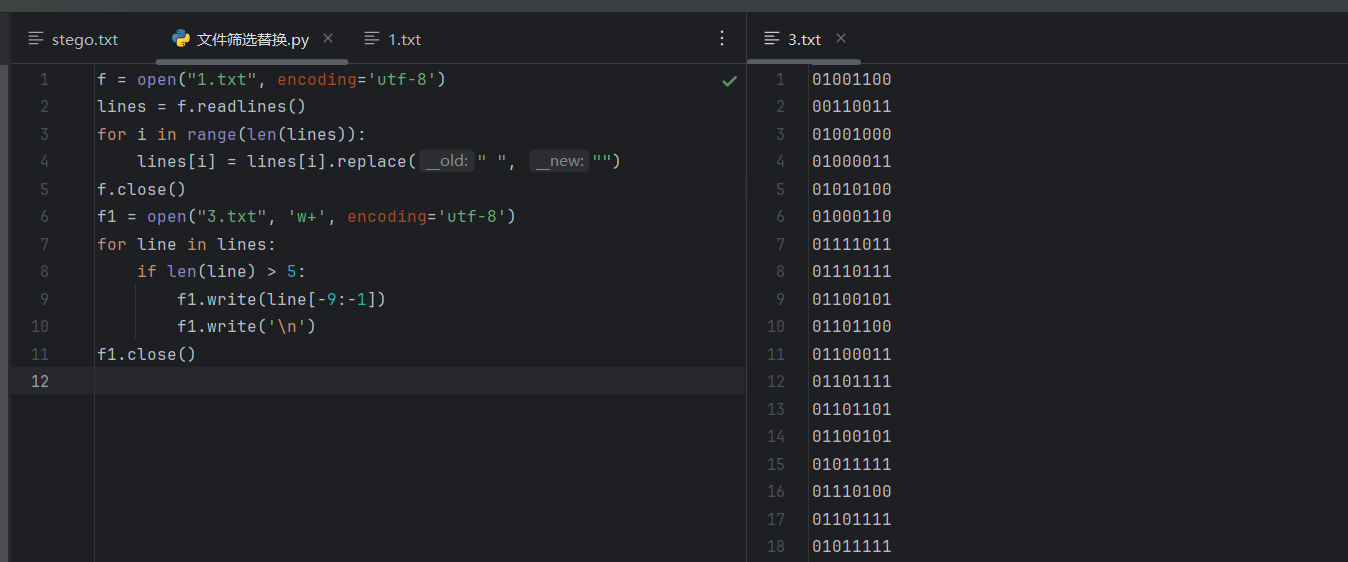Click line number 12 in the Python editor gutter
1348x562 pixels.
point(40,381)
